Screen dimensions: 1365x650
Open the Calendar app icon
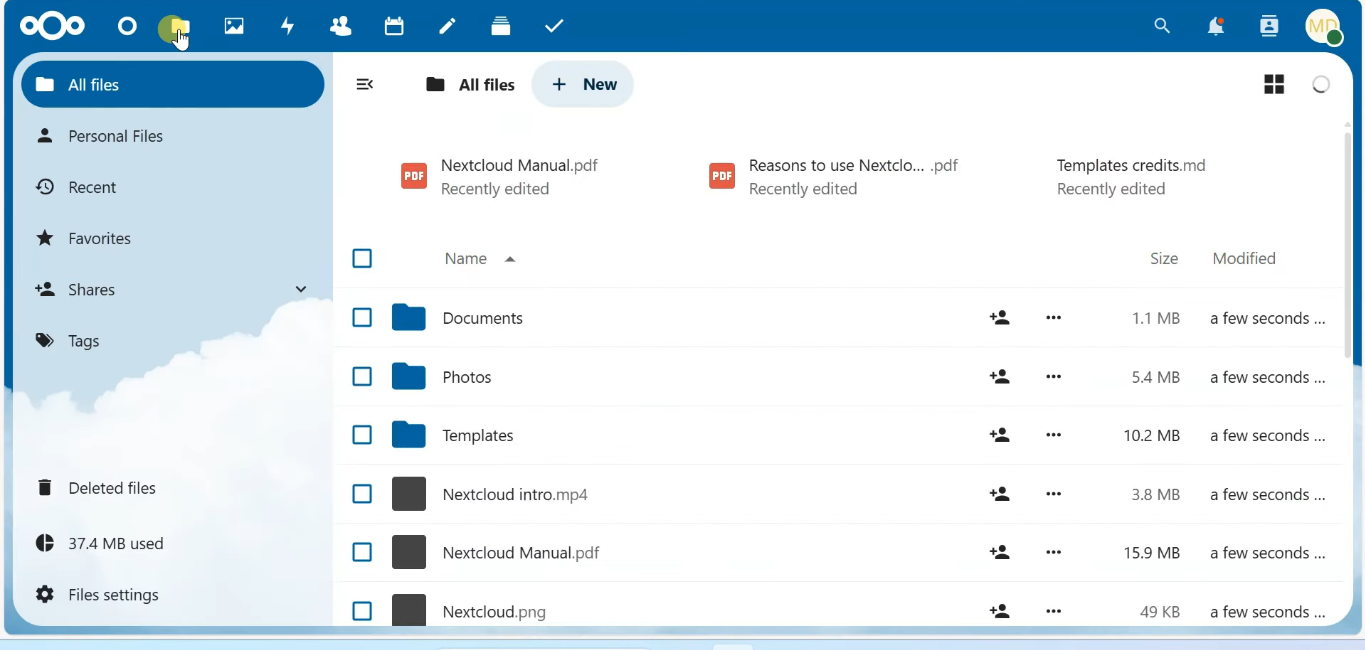394,26
